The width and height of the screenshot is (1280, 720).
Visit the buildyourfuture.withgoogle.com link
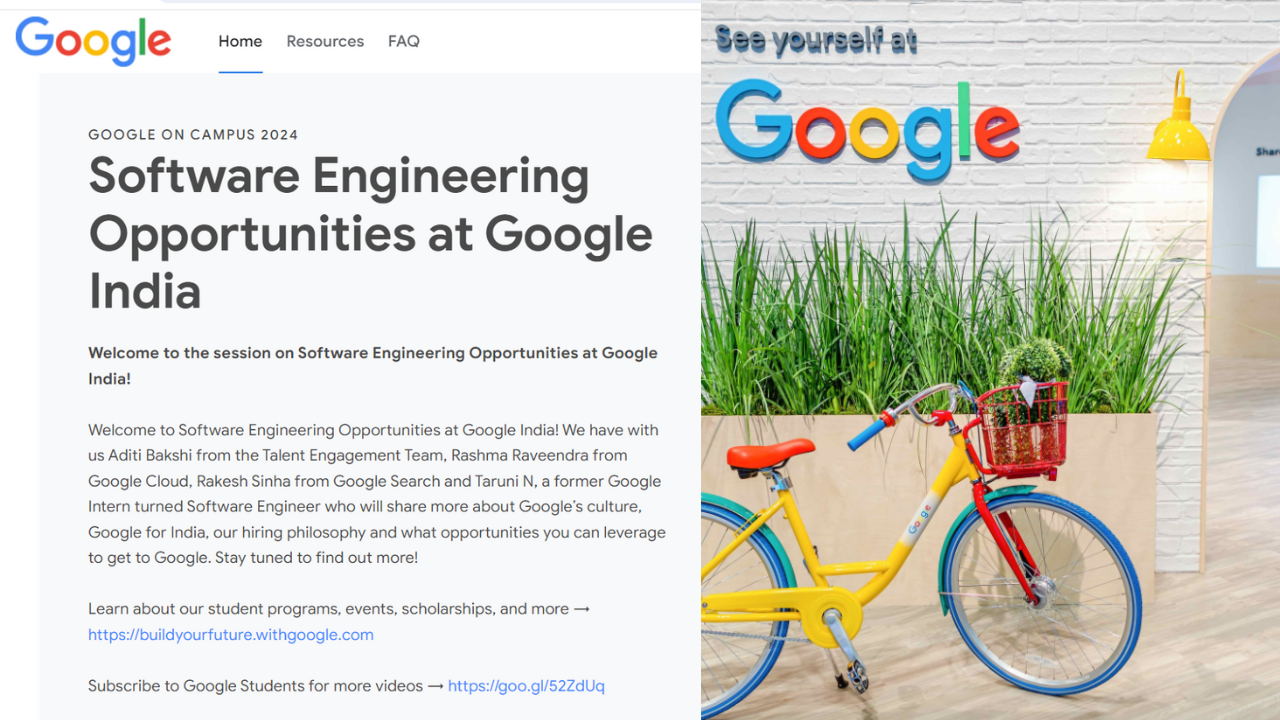pyautogui.click(x=231, y=634)
